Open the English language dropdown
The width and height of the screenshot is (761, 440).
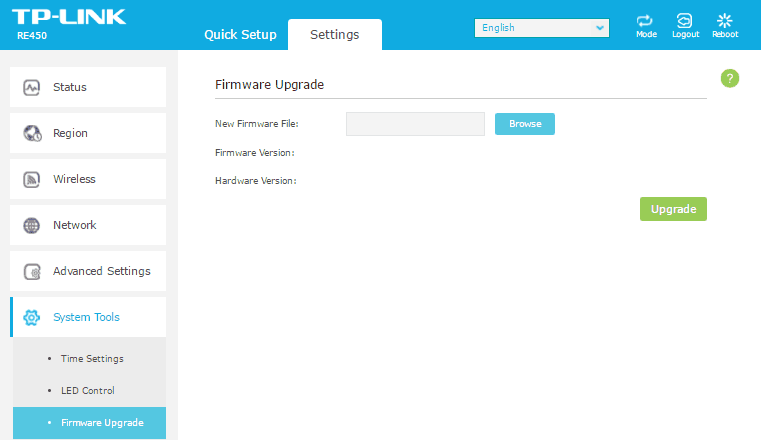click(x=542, y=28)
